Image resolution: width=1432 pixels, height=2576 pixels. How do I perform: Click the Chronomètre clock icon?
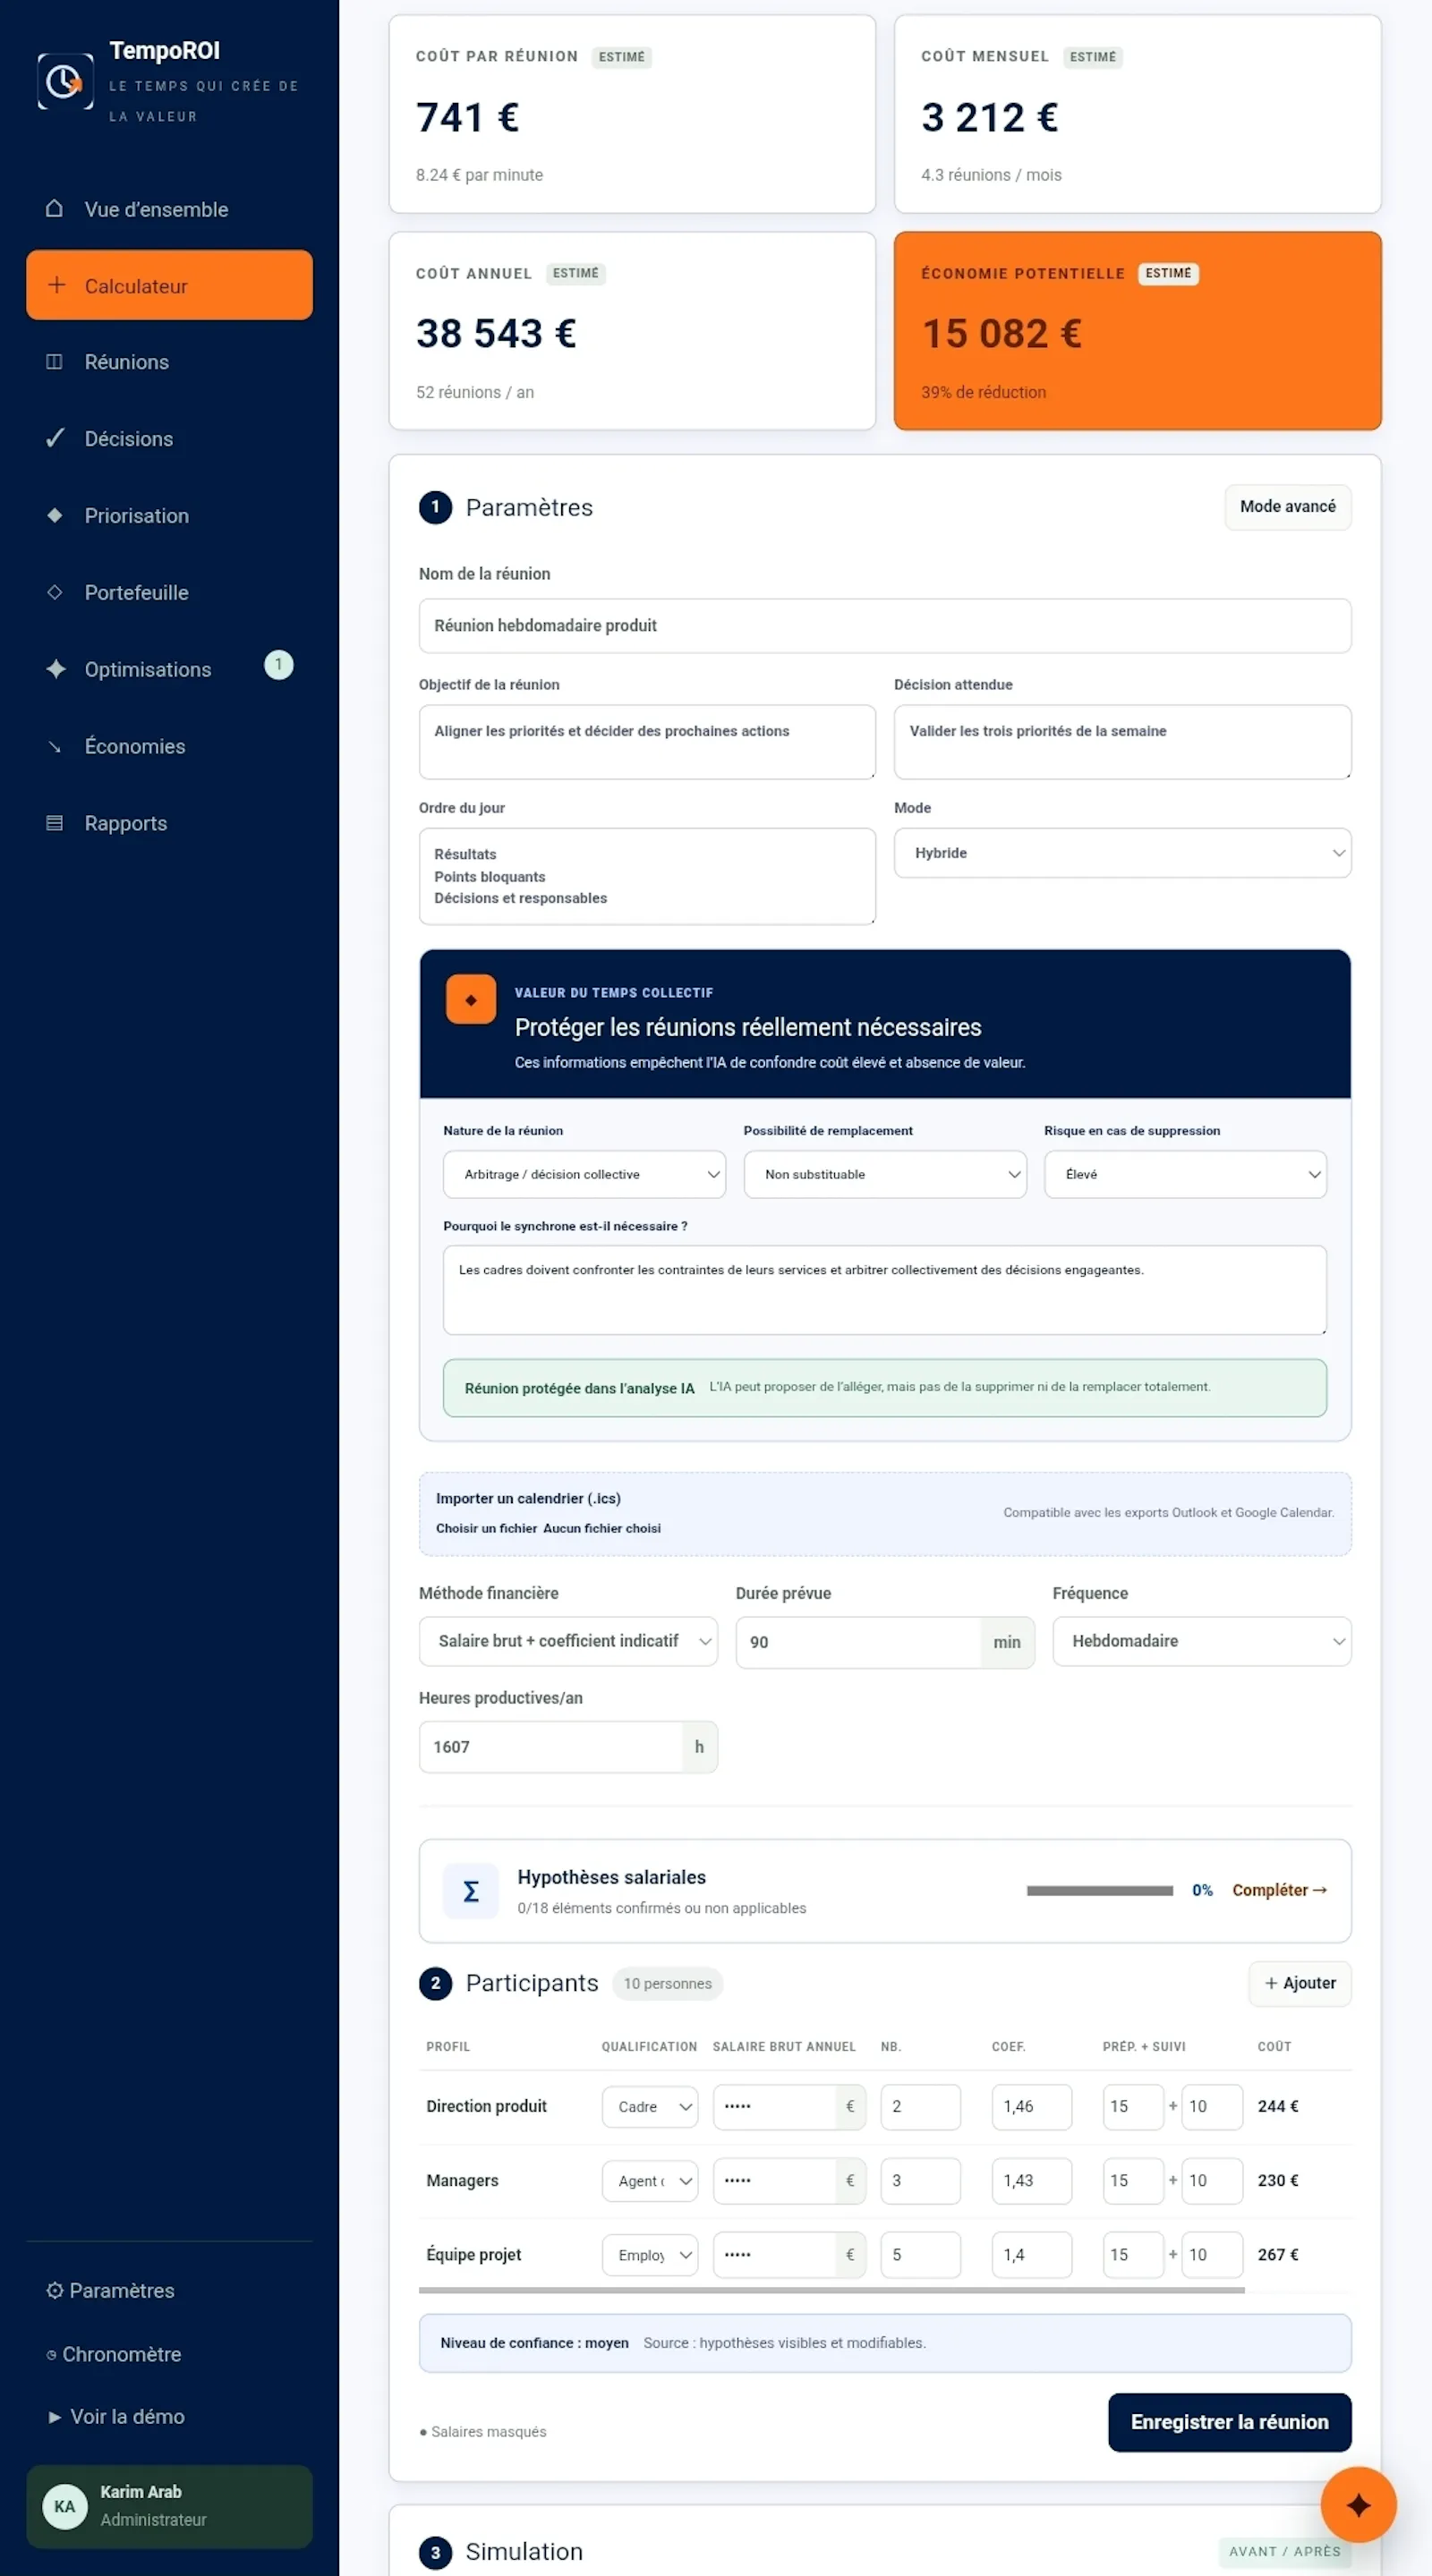click(51, 2355)
